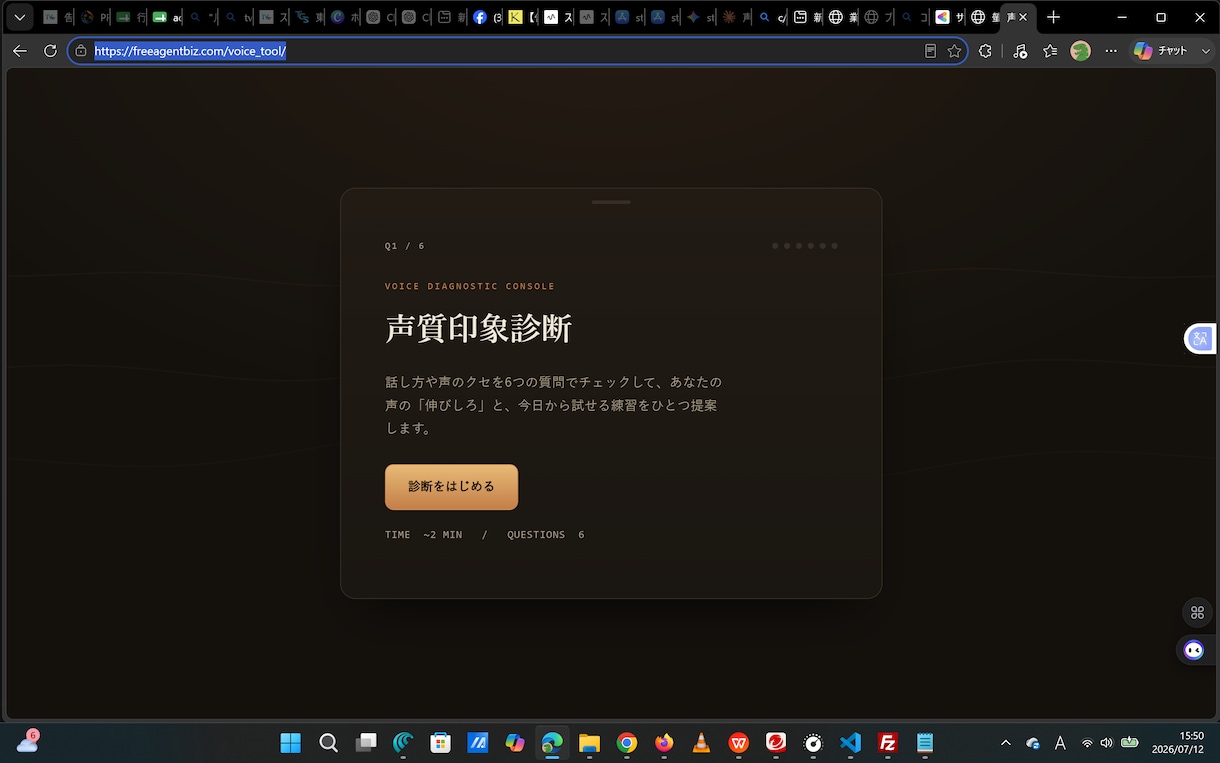Open the dinosaur profile avatar
1220x763 pixels.
1080,51
